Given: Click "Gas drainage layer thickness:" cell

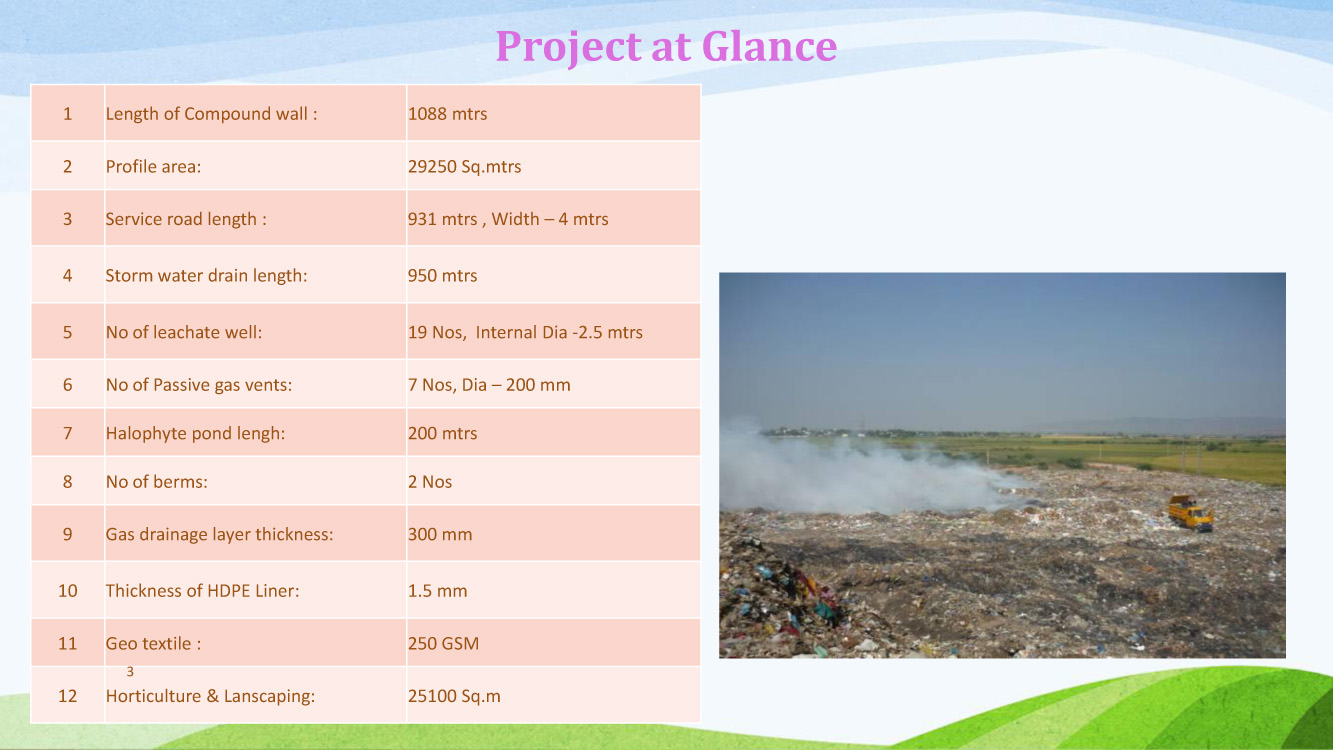Looking at the screenshot, I should (255, 534).
